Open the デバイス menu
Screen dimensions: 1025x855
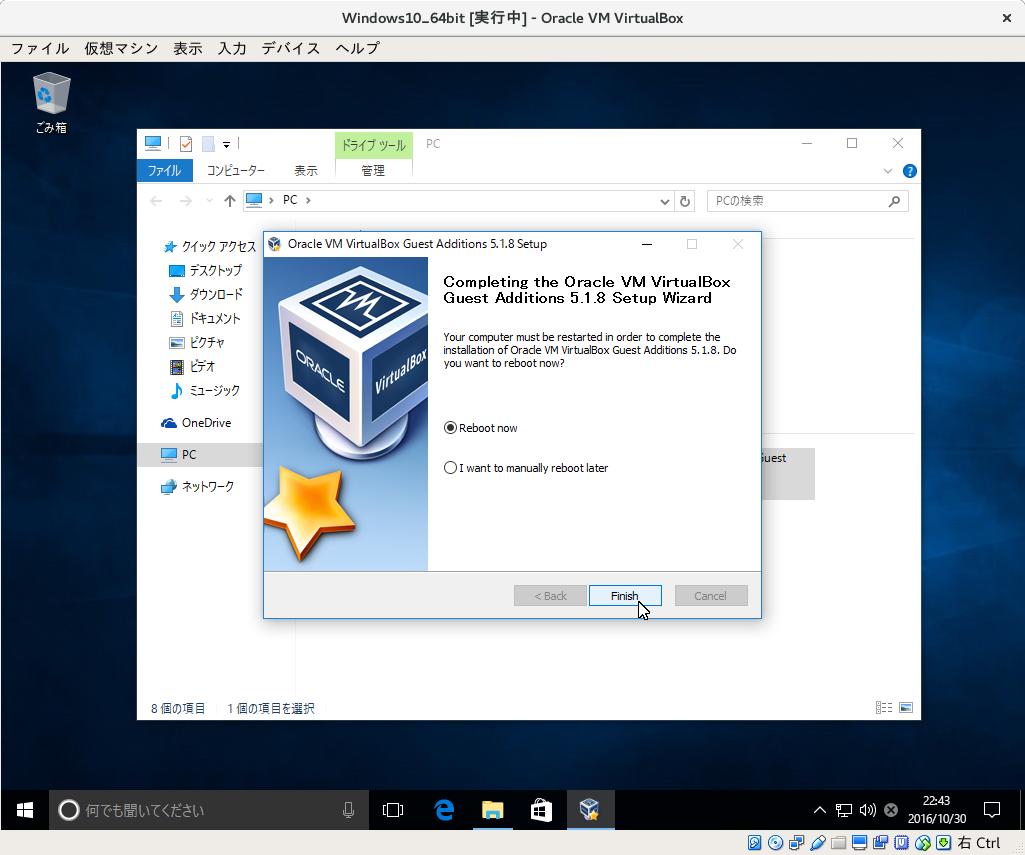[x=291, y=48]
